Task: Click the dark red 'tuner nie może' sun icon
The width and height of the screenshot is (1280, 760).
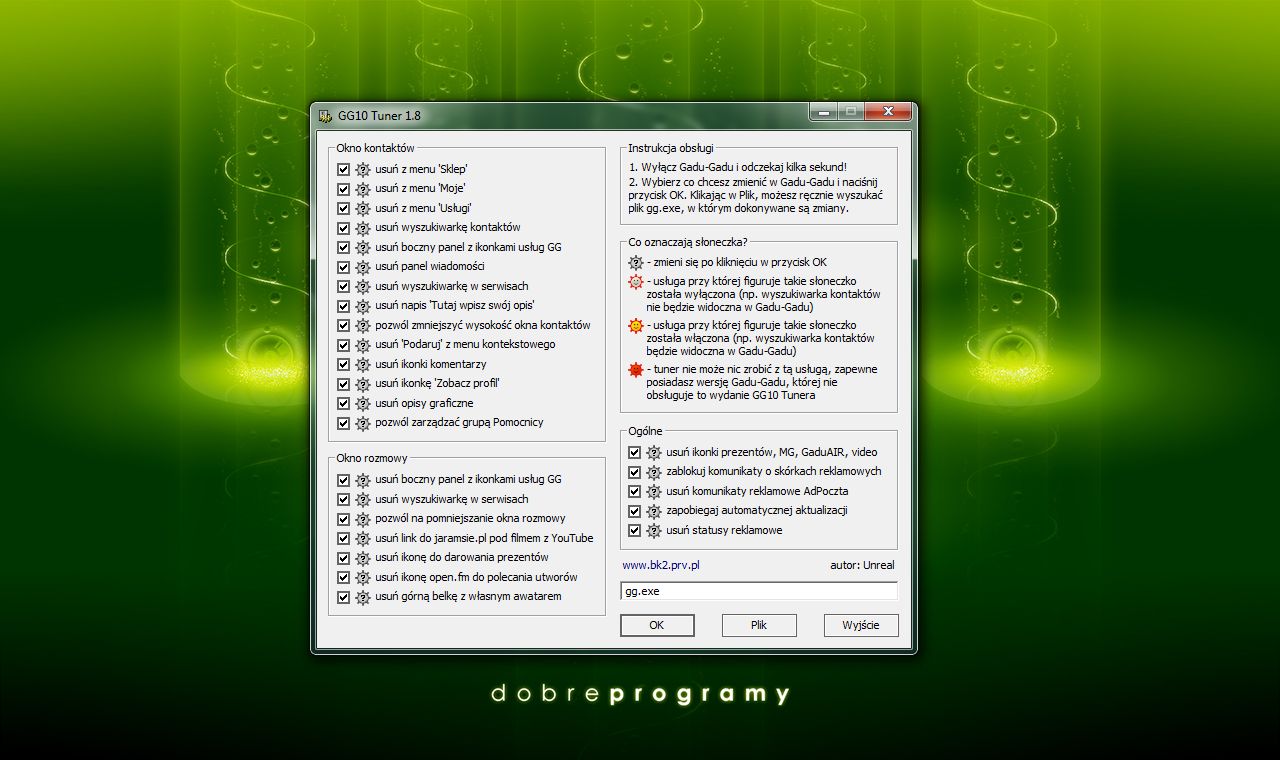Action: [635, 370]
